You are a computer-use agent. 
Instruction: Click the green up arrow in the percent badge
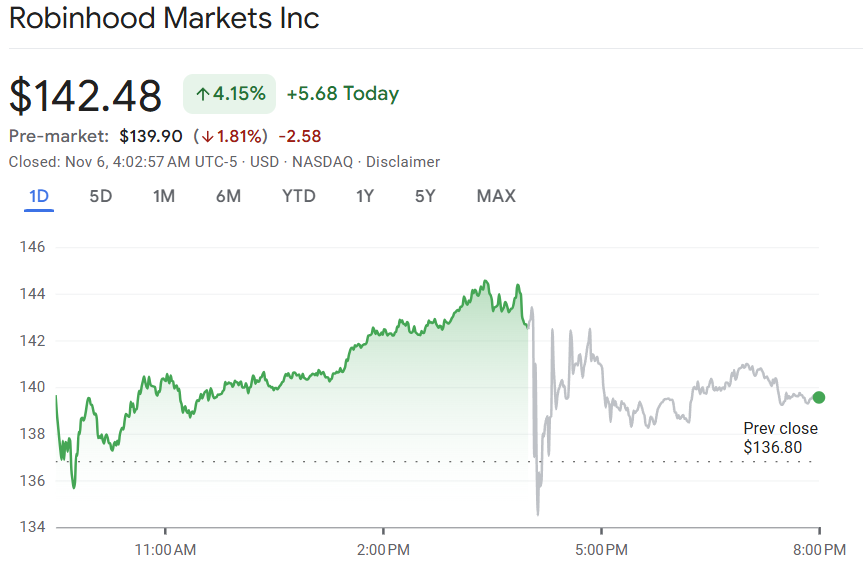coord(202,94)
